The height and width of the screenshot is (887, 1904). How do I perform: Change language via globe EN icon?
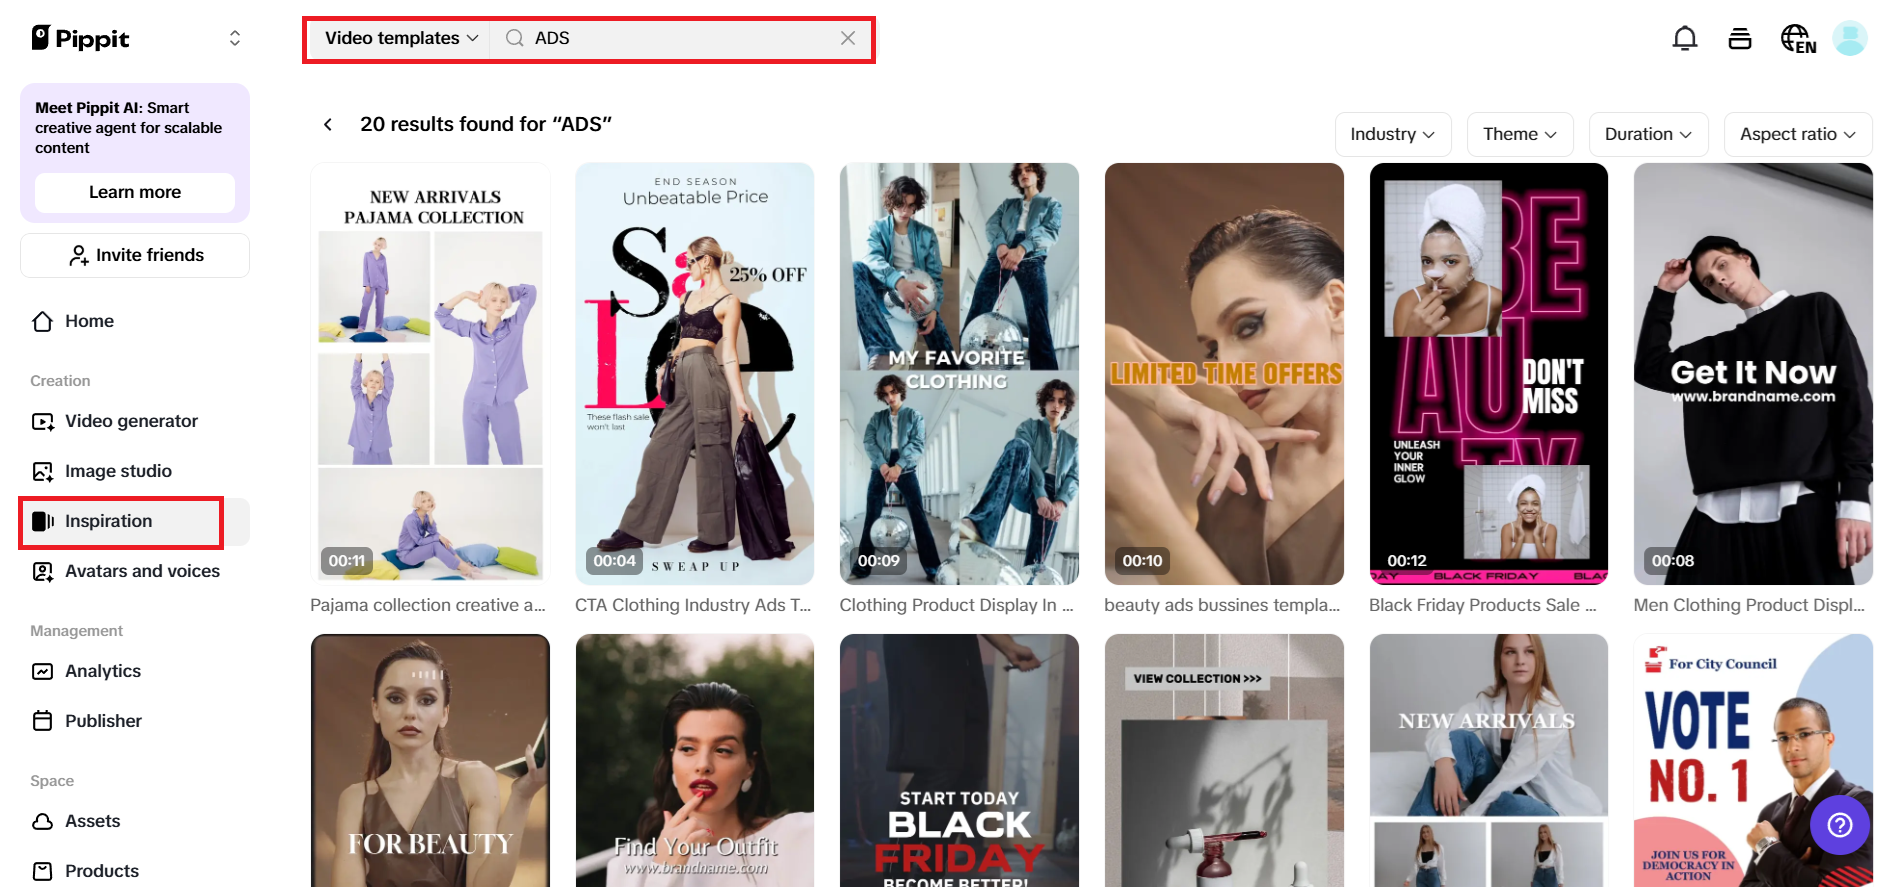pyautogui.click(x=1798, y=39)
